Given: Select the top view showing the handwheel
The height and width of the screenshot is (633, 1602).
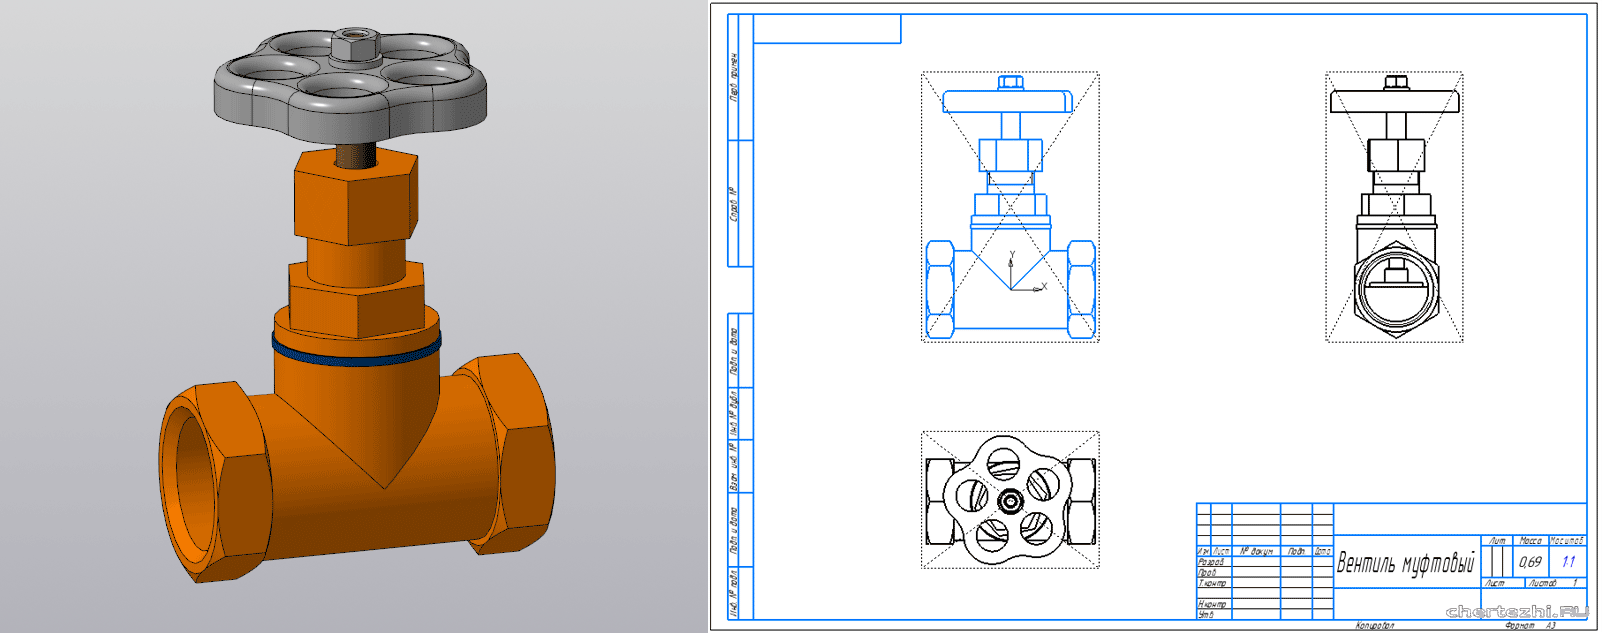Looking at the screenshot, I should click(x=1010, y=500).
